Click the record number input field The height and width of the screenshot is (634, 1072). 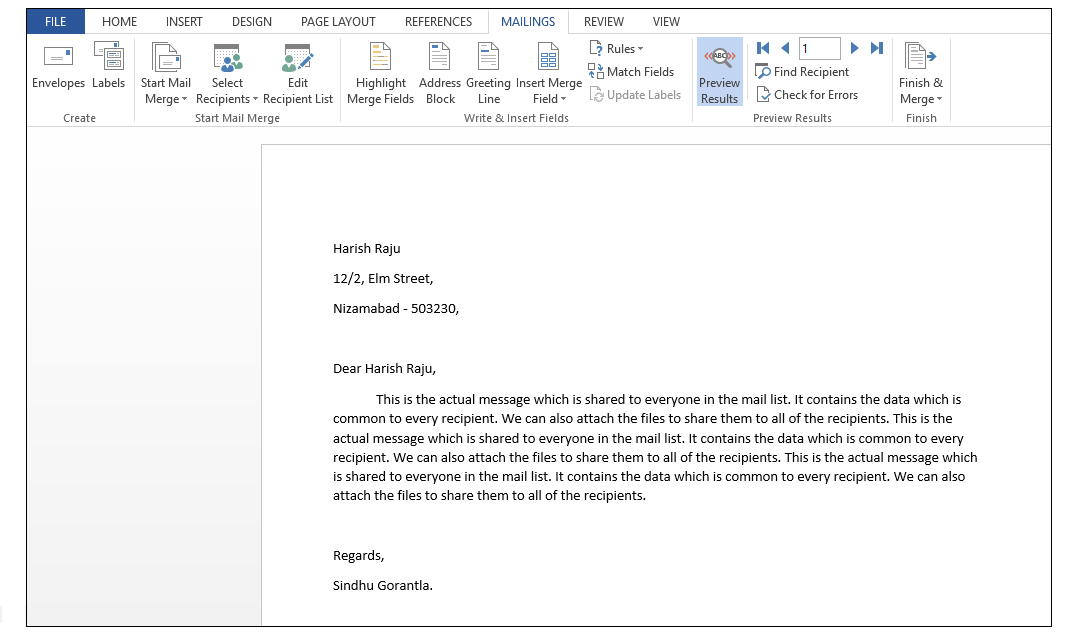click(x=819, y=49)
